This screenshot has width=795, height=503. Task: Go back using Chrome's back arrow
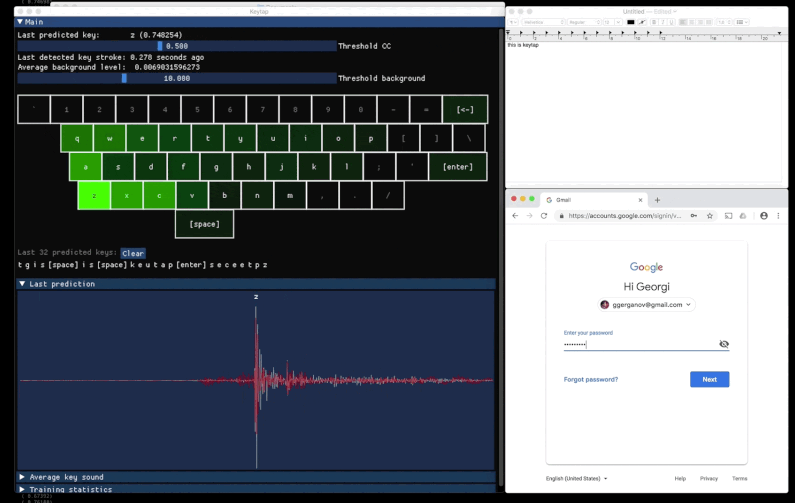[516, 216]
